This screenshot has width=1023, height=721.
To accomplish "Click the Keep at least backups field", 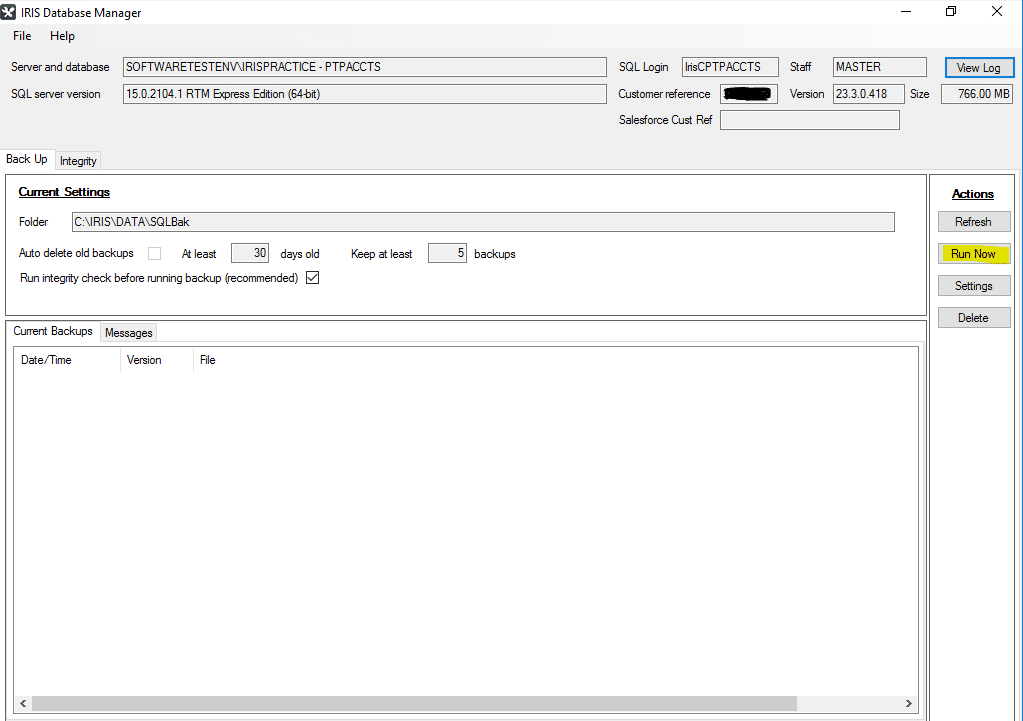I will tap(447, 254).
